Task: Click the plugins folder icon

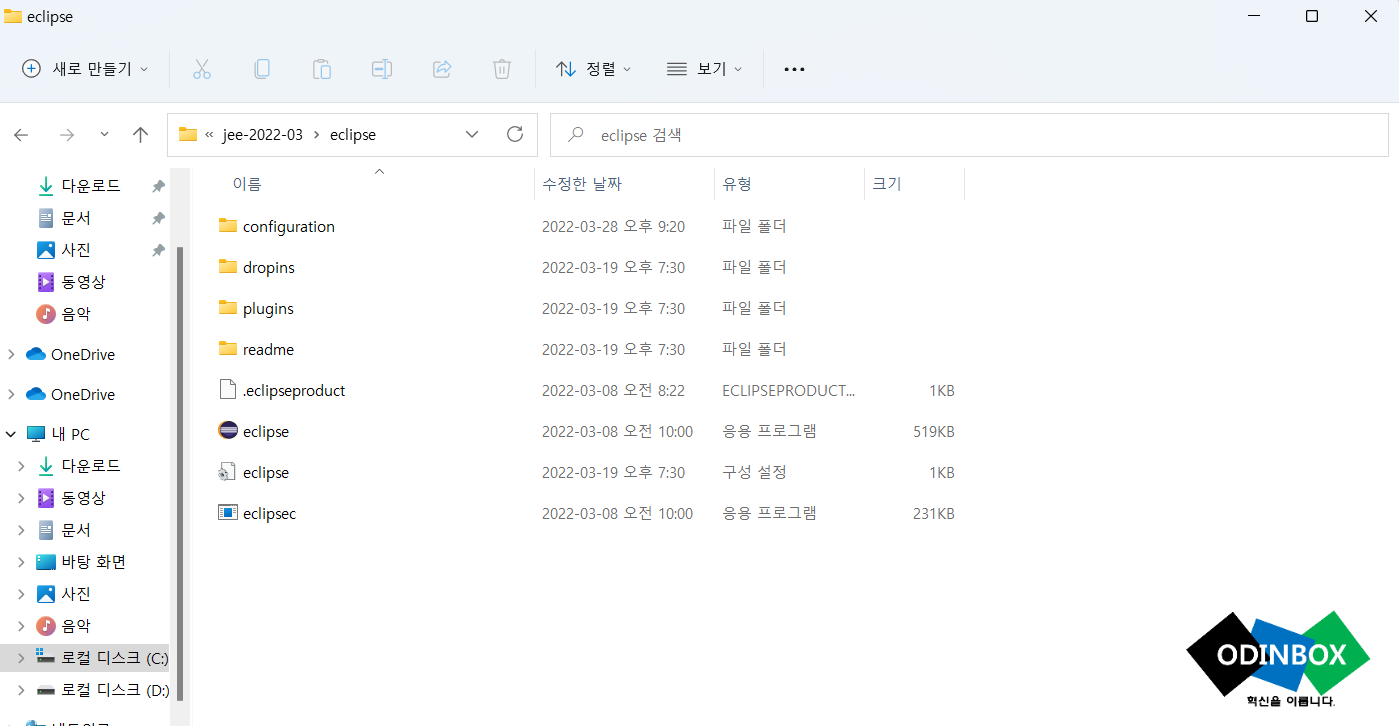Action: (228, 308)
